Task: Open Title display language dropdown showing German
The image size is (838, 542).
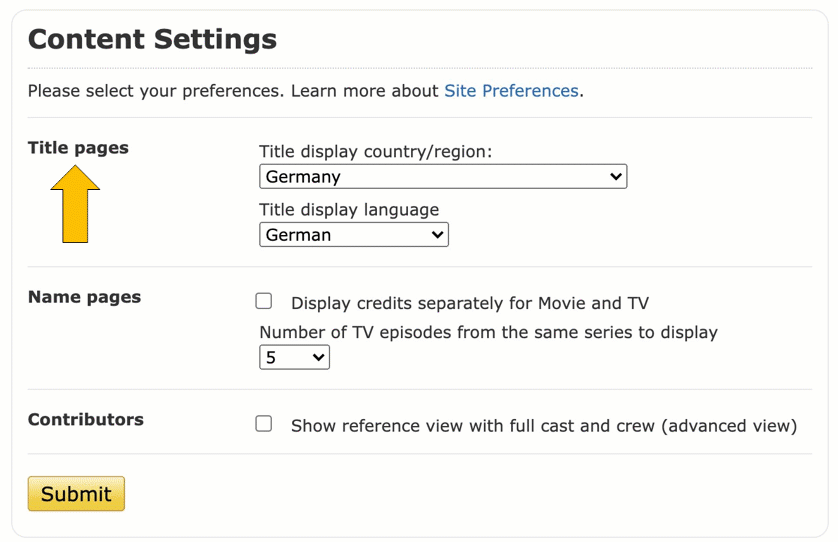Action: tap(354, 235)
